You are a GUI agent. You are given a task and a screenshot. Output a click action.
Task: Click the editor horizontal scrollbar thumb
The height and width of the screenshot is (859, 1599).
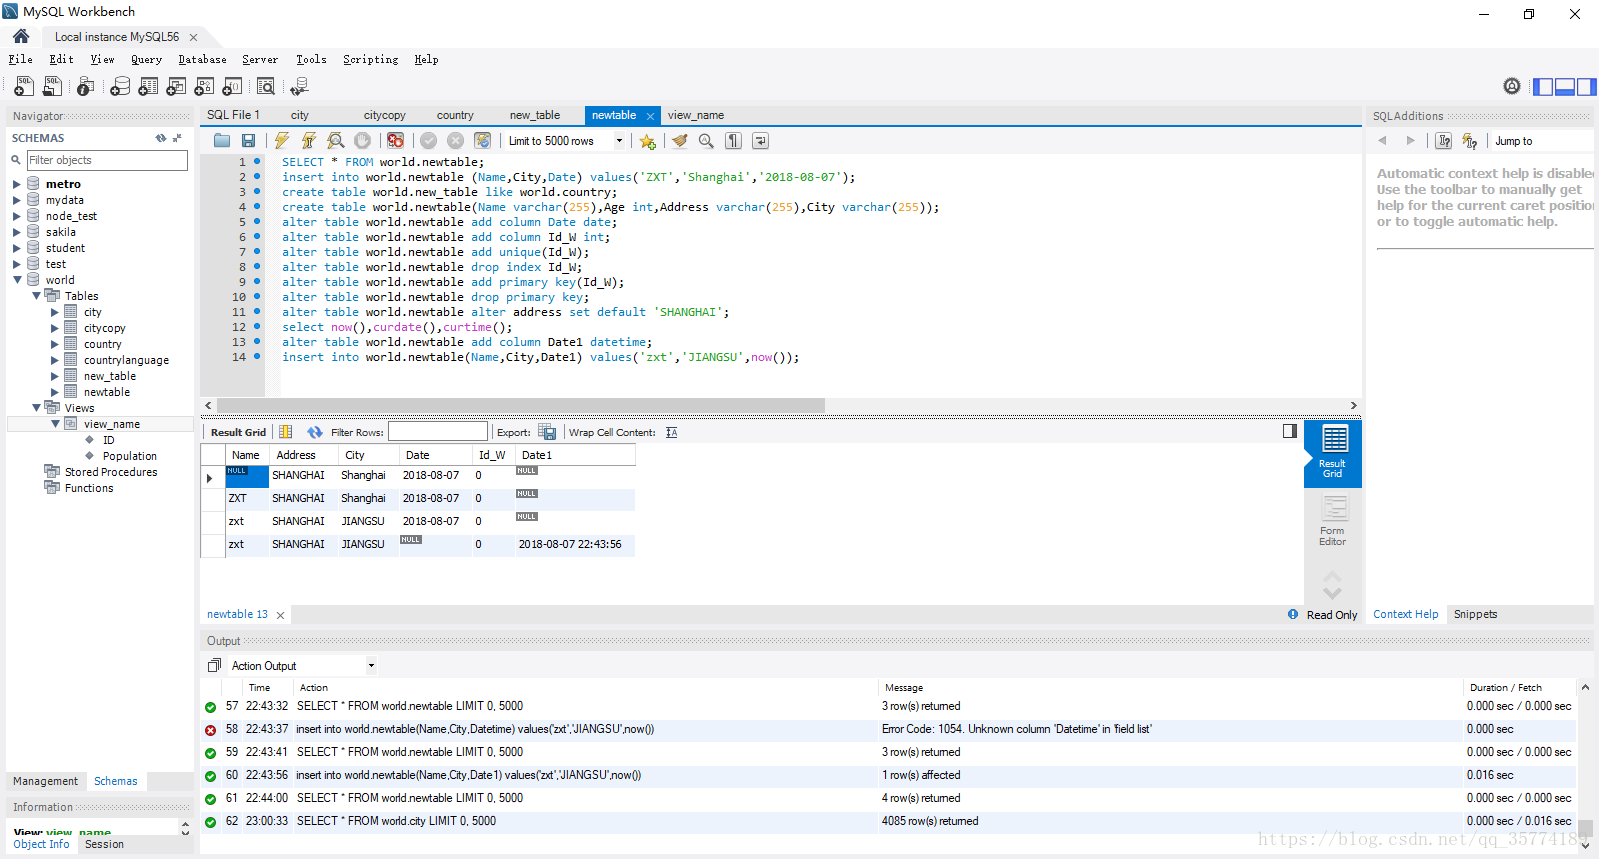(x=521, y=405)
